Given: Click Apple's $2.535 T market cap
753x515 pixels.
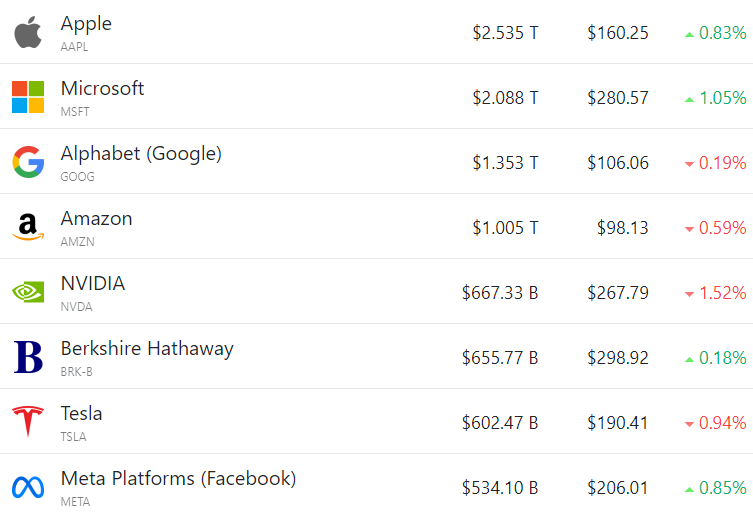Looking at the screenshot, I should [x=505, y=33].
